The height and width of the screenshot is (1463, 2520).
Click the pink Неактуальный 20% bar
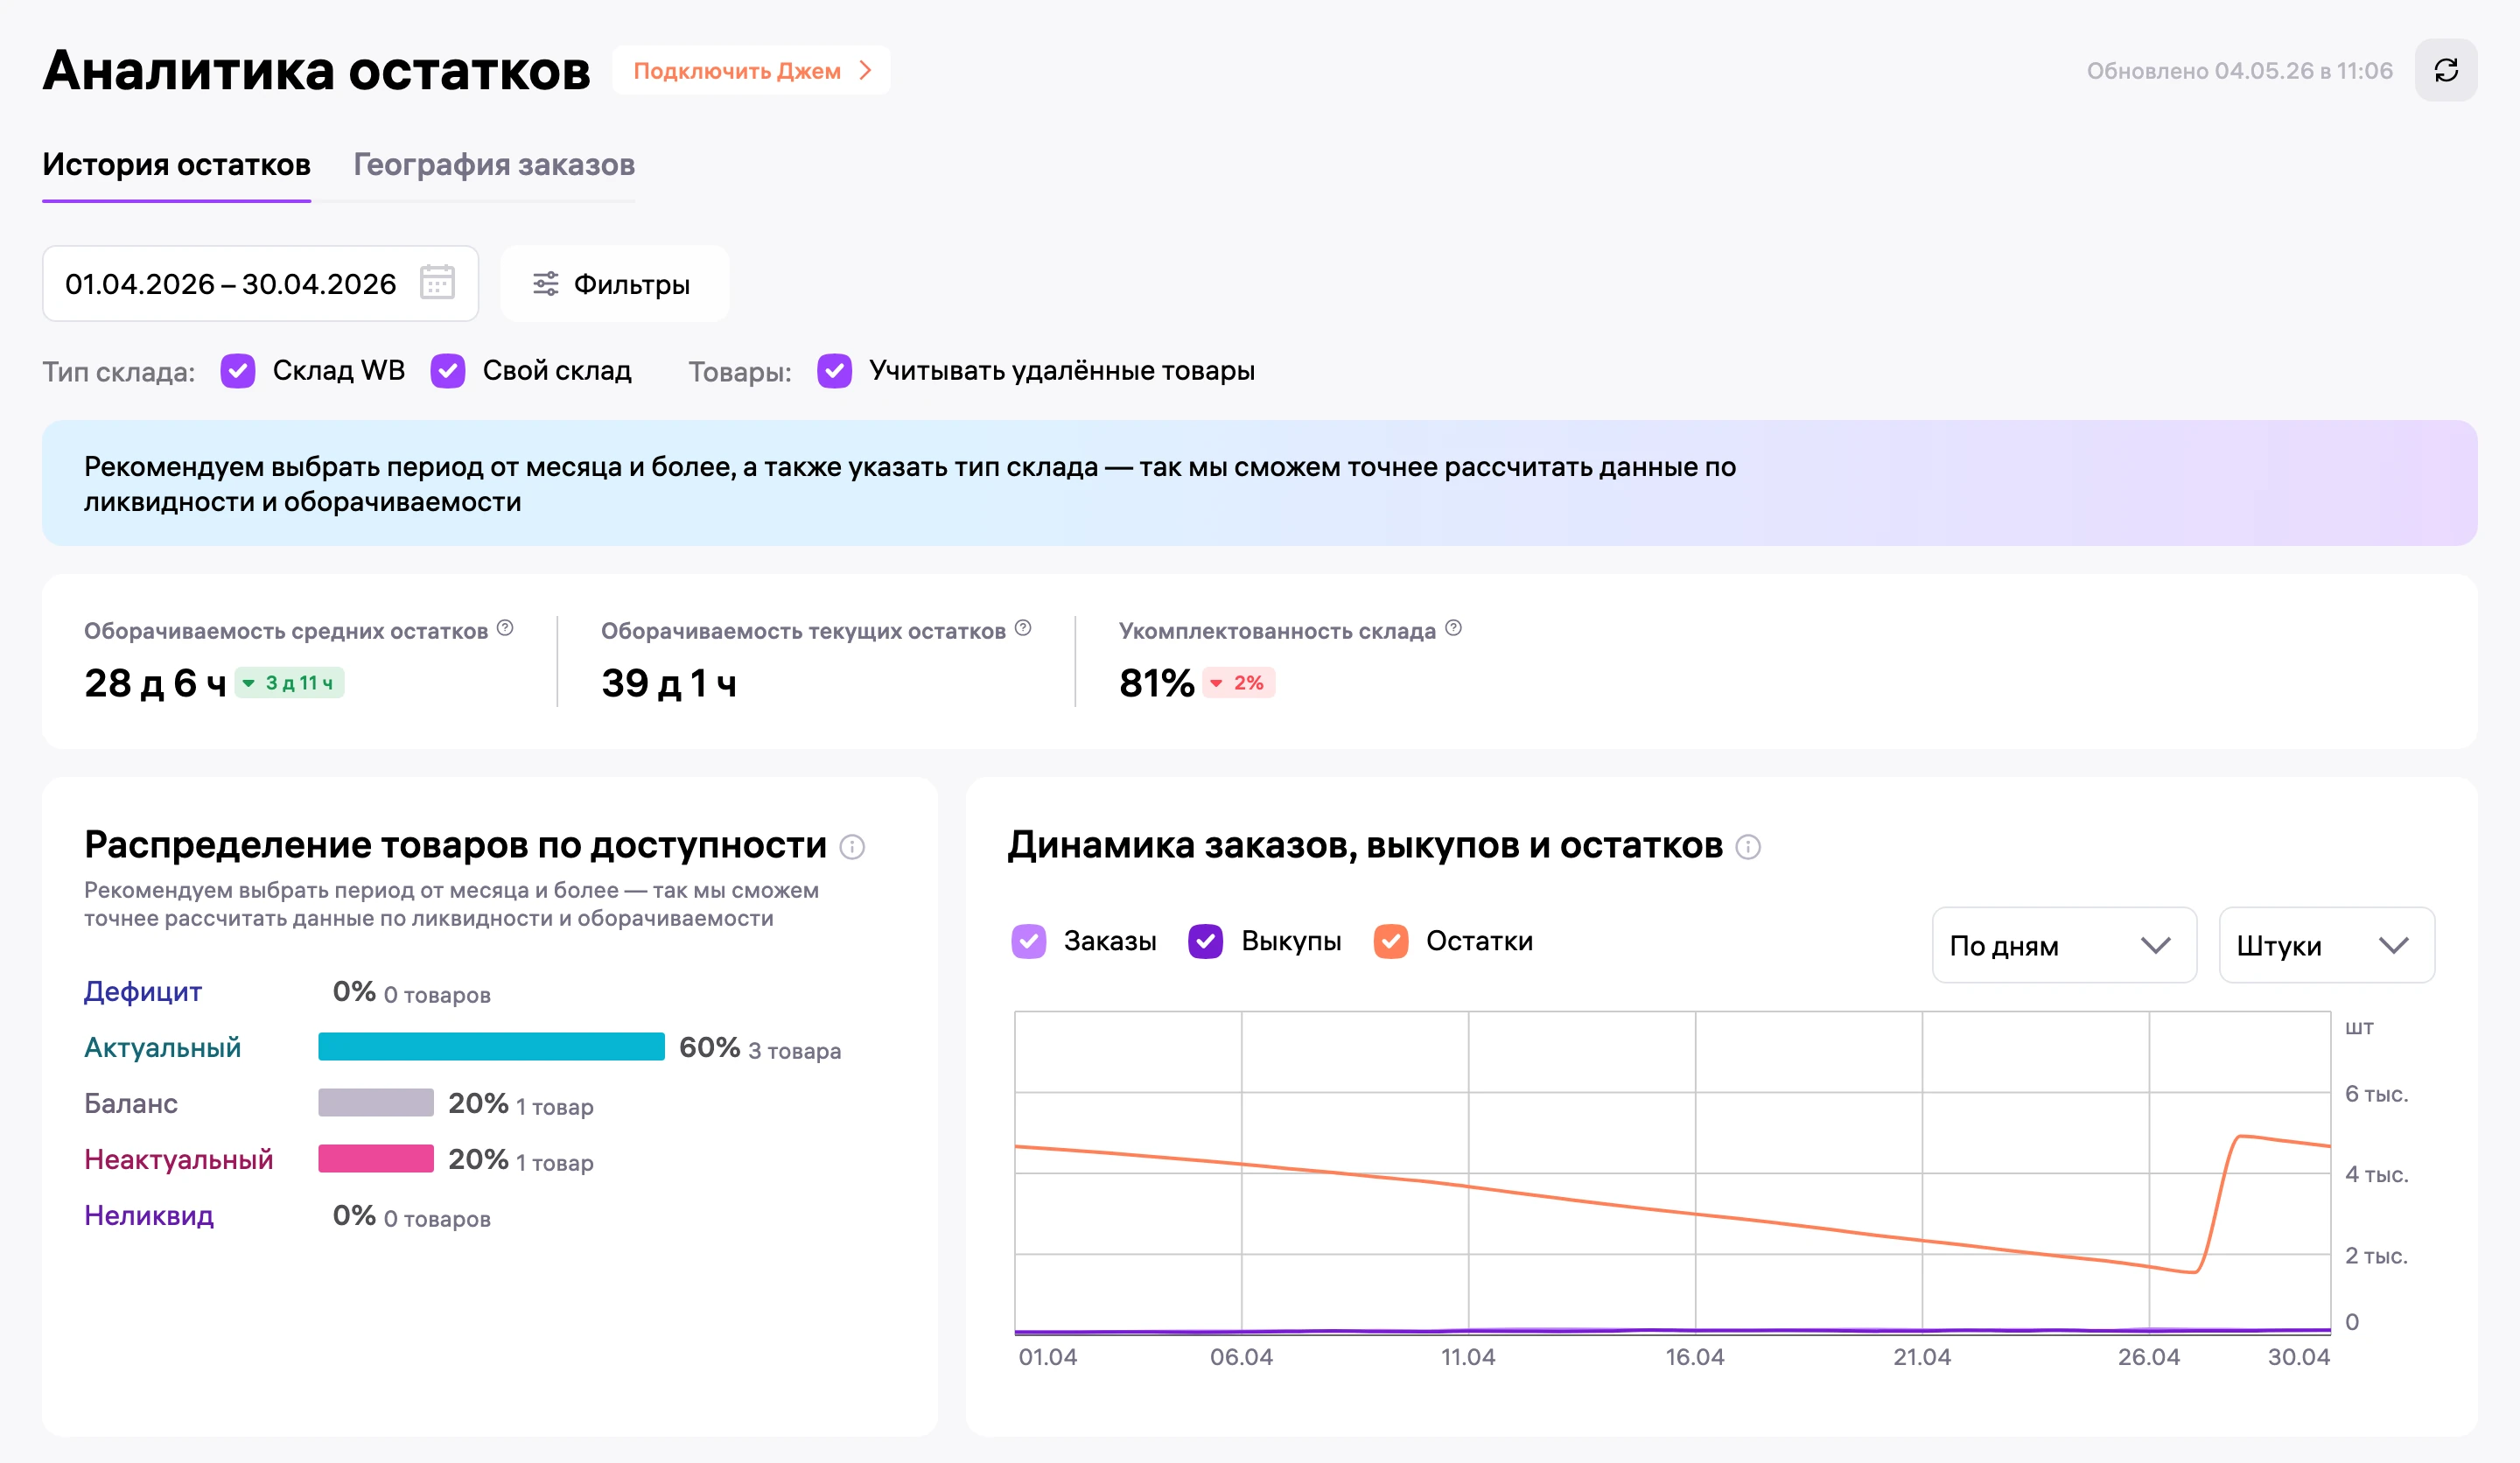tap(376, 1159)
